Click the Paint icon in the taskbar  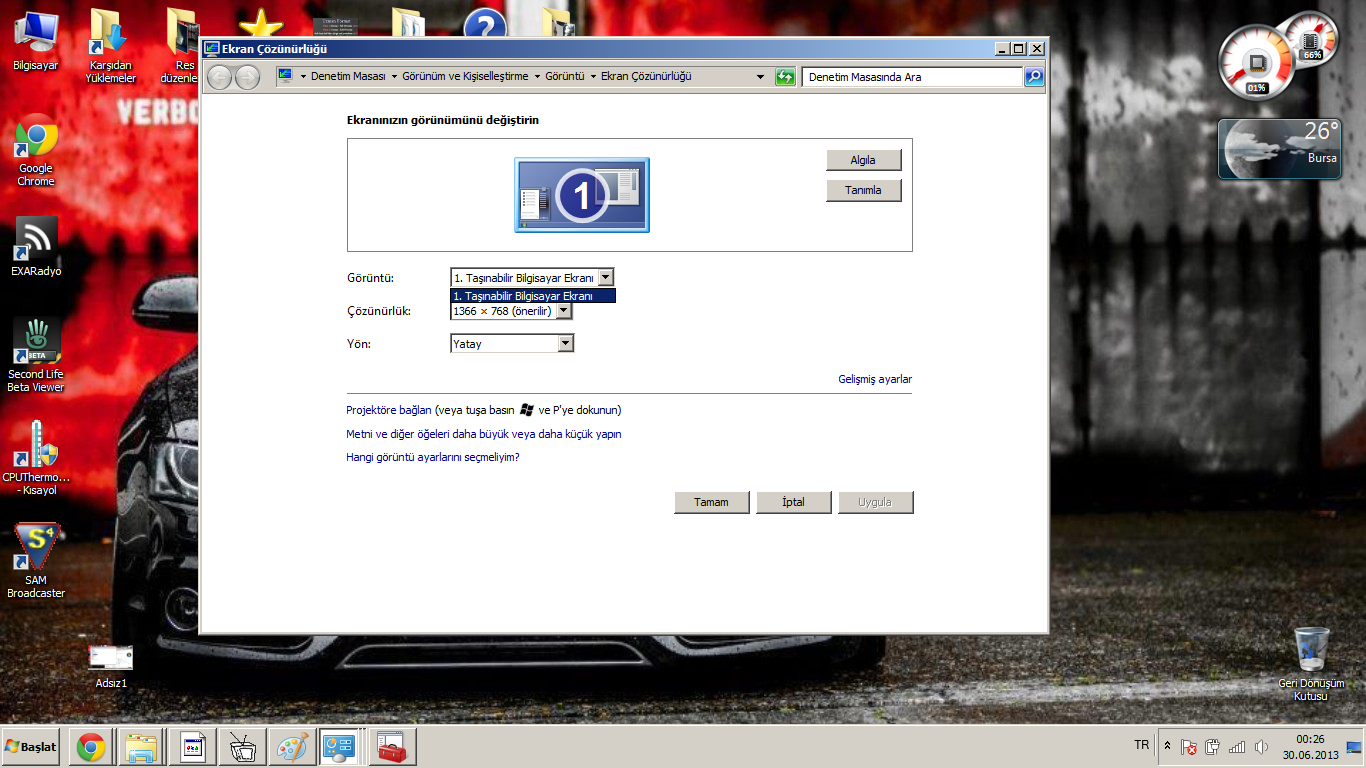292,747
